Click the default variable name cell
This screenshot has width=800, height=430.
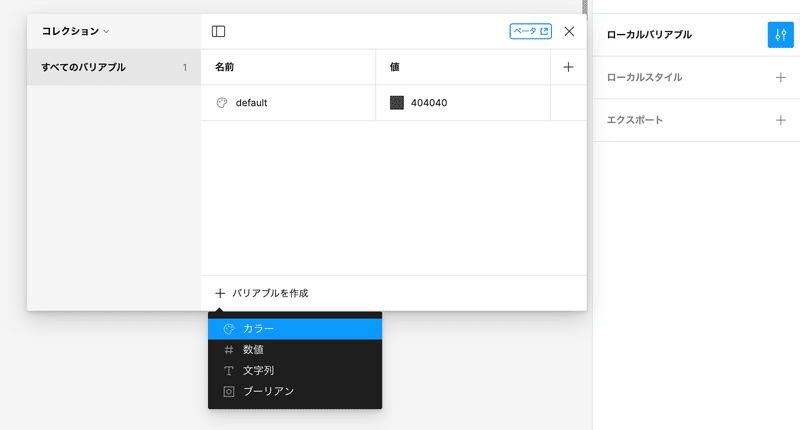click(251, 103)
